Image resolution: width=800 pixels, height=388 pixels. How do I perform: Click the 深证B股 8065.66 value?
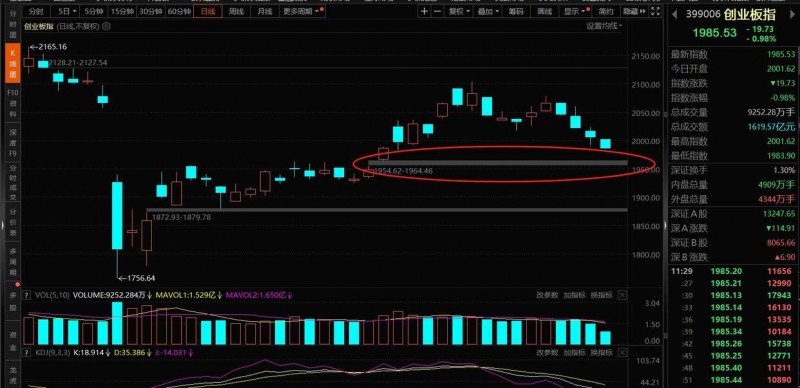tap(780, 243)
